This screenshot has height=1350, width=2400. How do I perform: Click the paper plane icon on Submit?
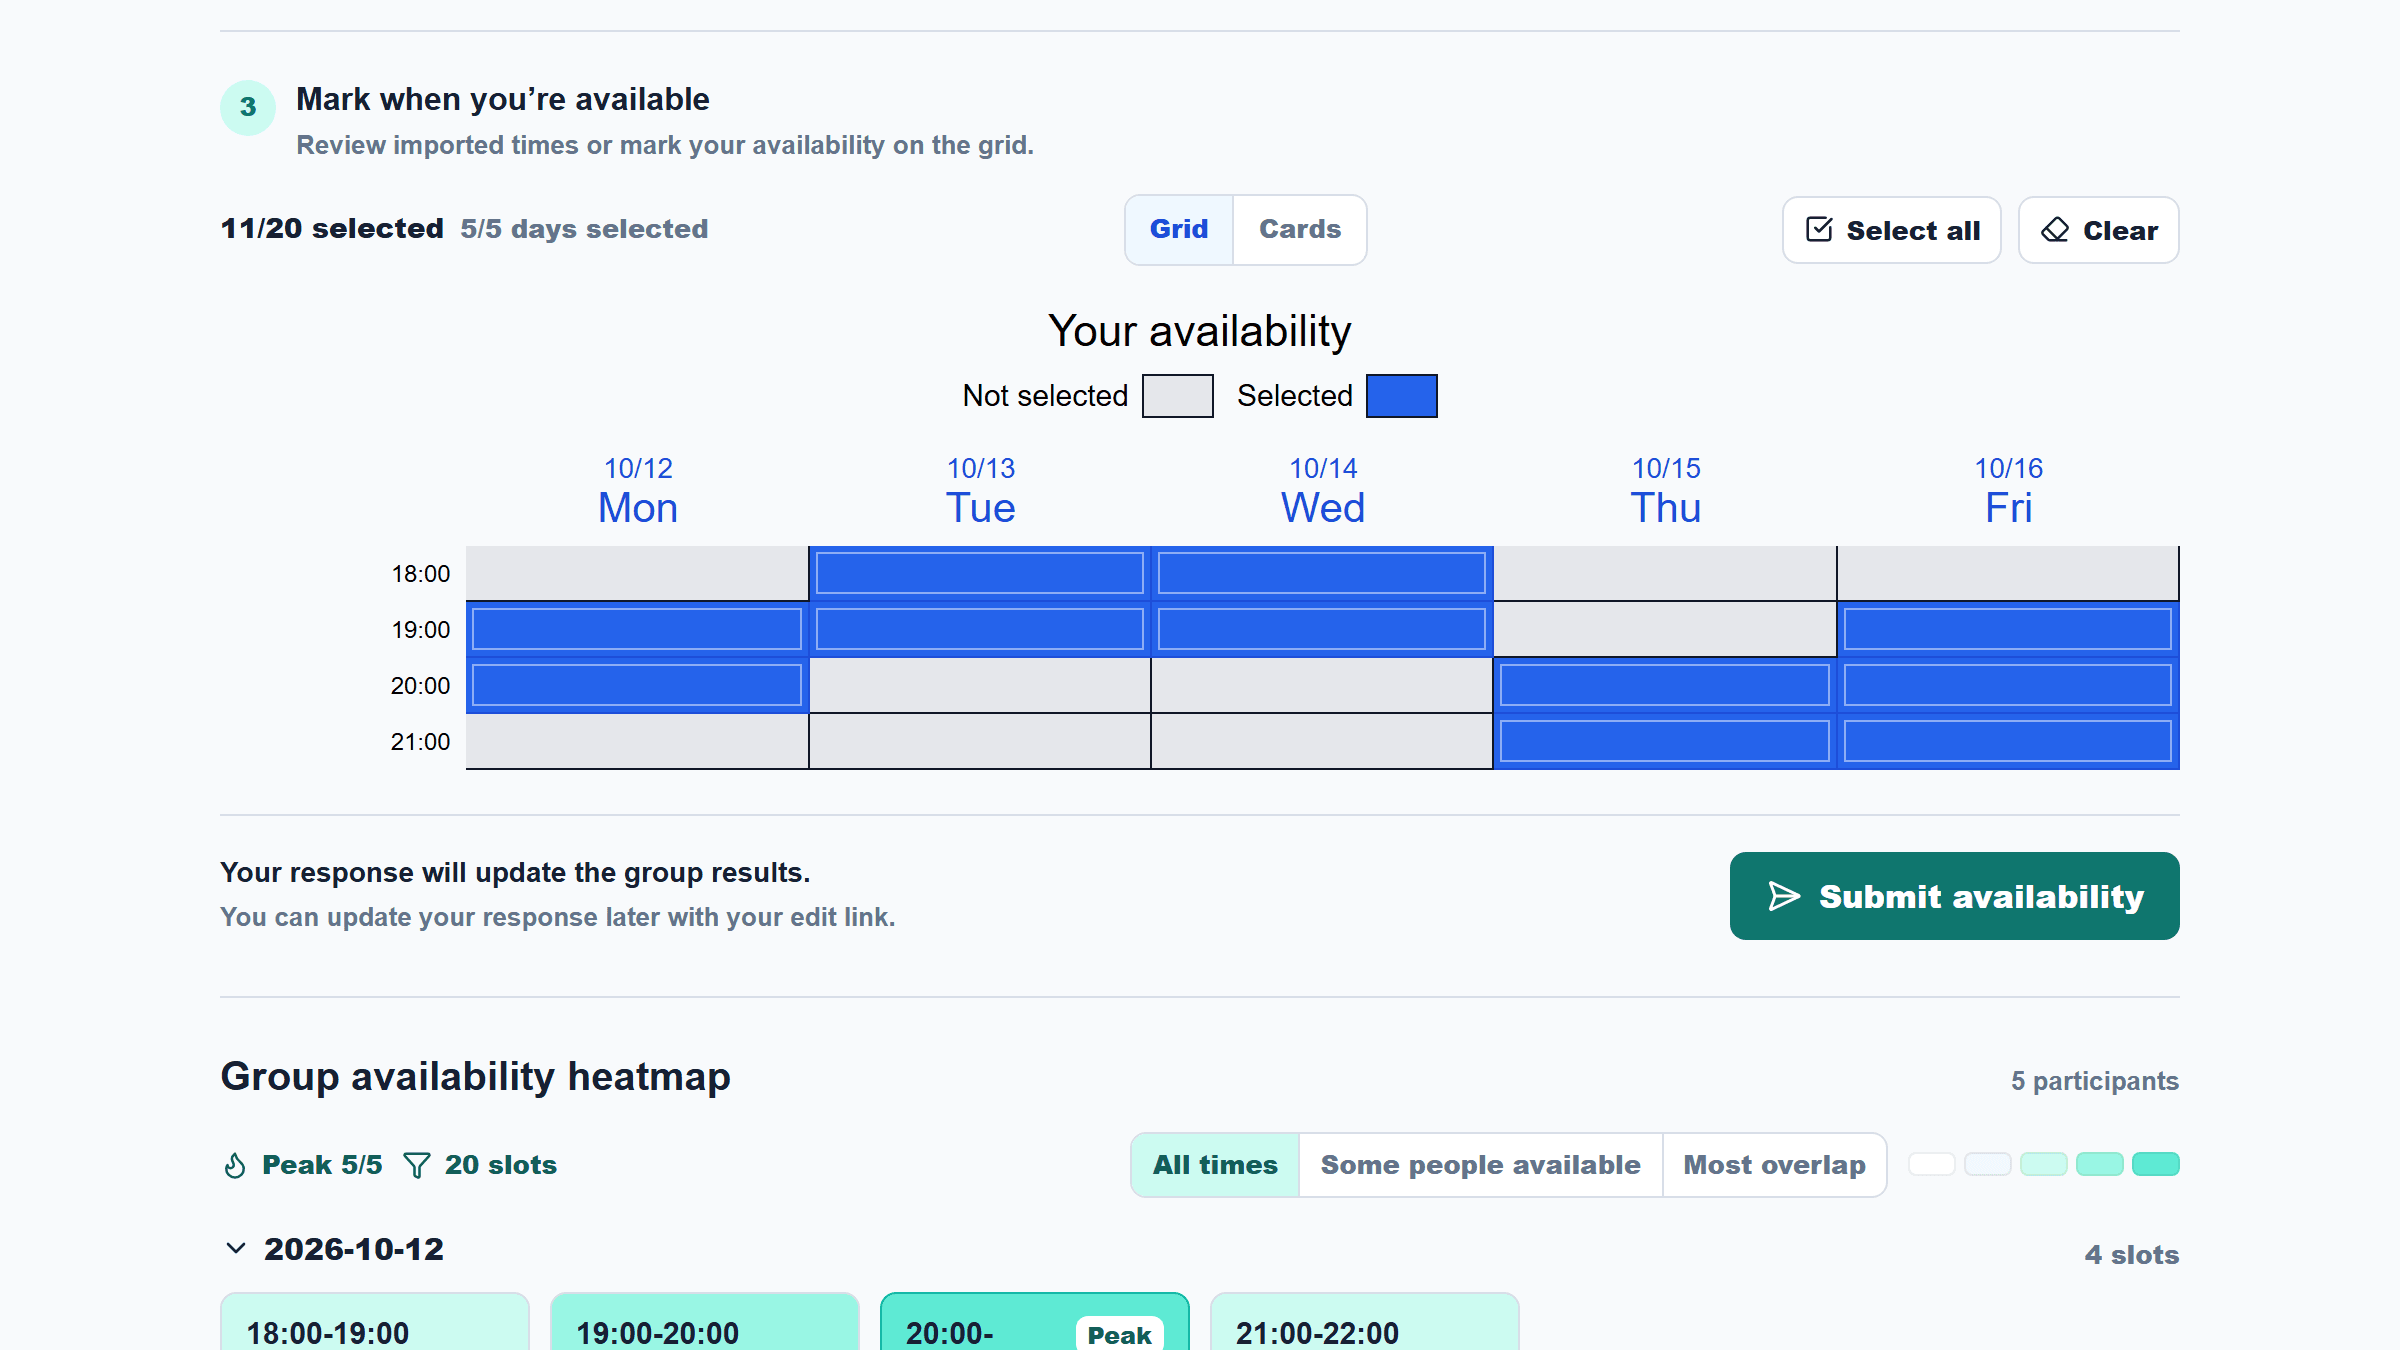click(1784, 896)
